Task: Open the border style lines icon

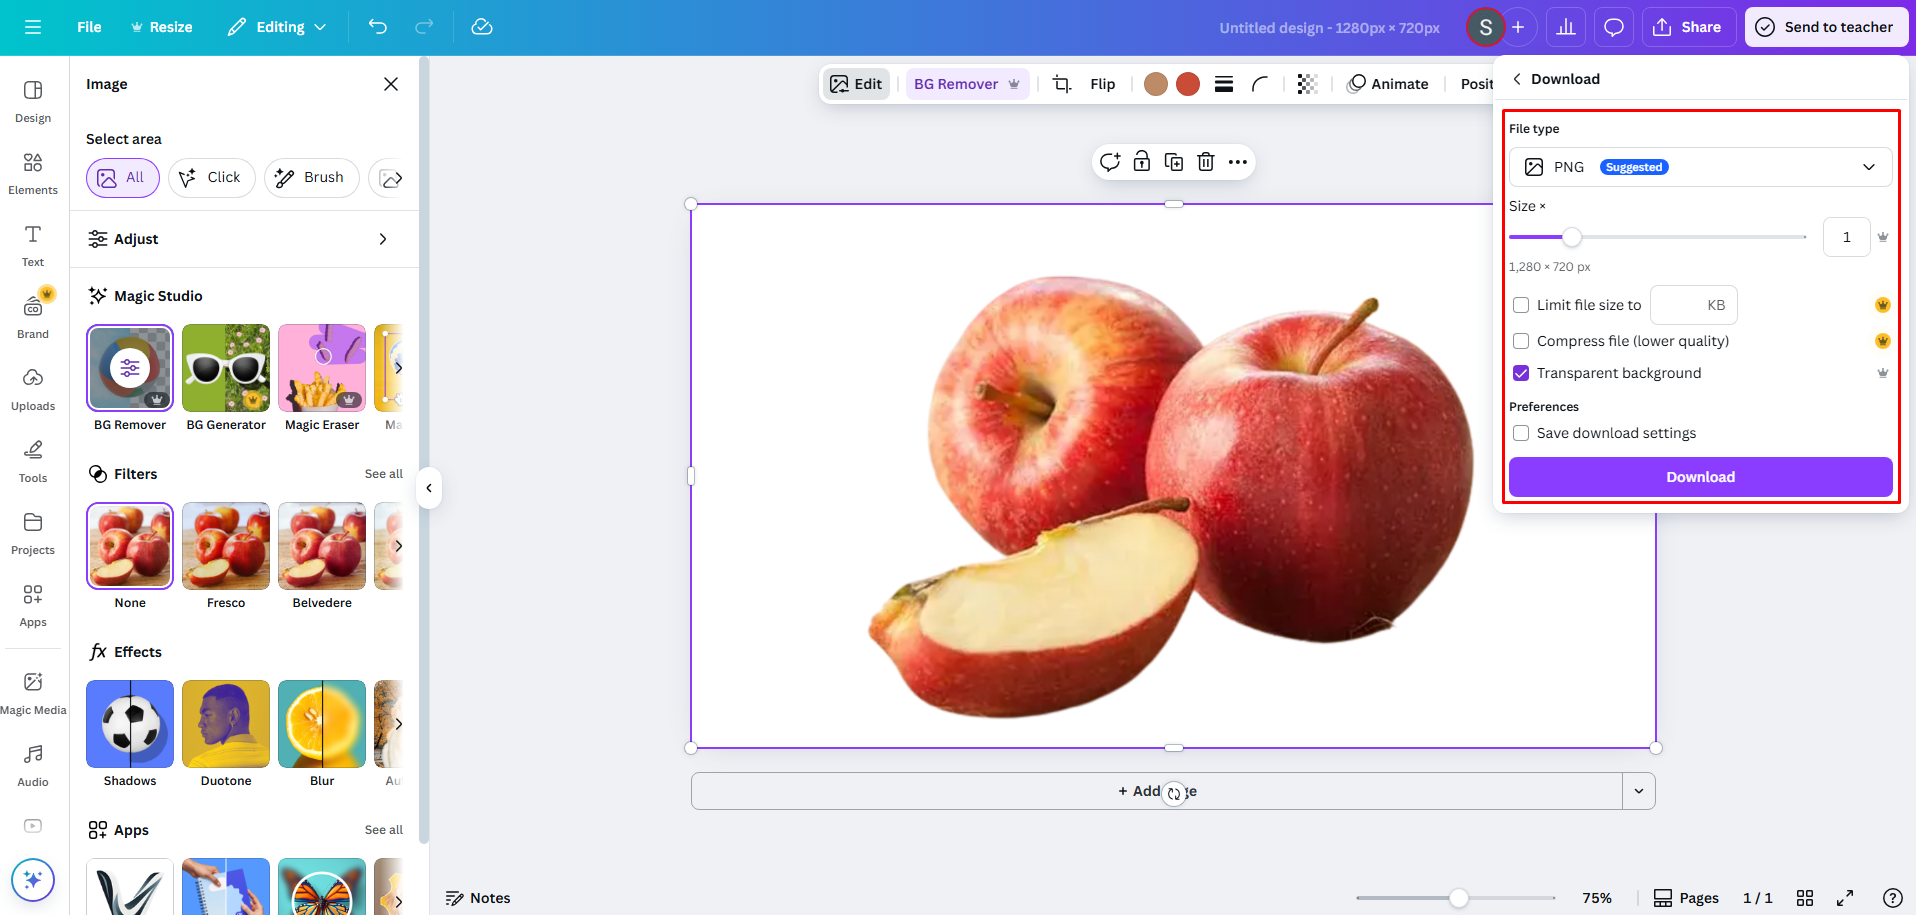Action: click(1224, 84)
